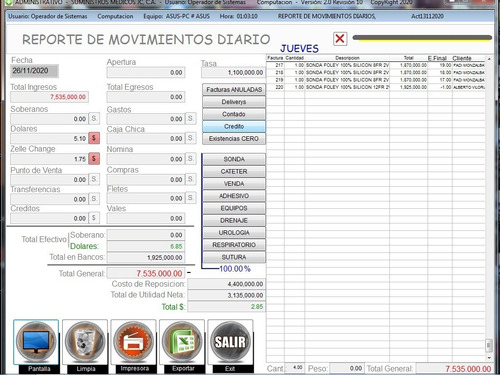Click the Tasa field showing 1,100,000.00
This screenshot has width=500, height=375.
click(233, 72)
